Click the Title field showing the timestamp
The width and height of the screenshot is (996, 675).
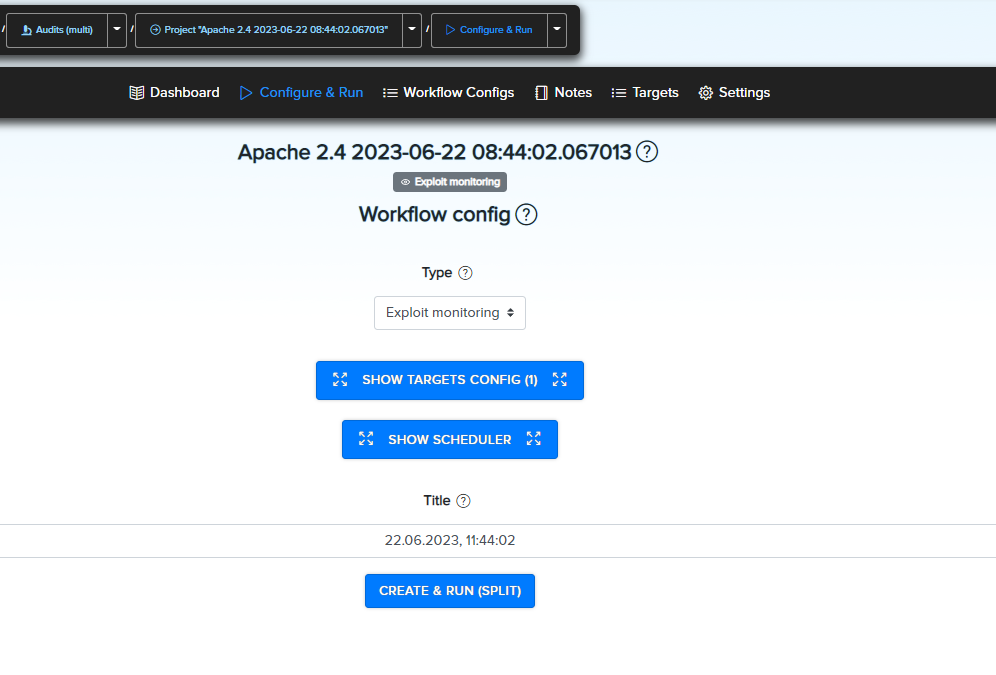(x=449, y=540)
